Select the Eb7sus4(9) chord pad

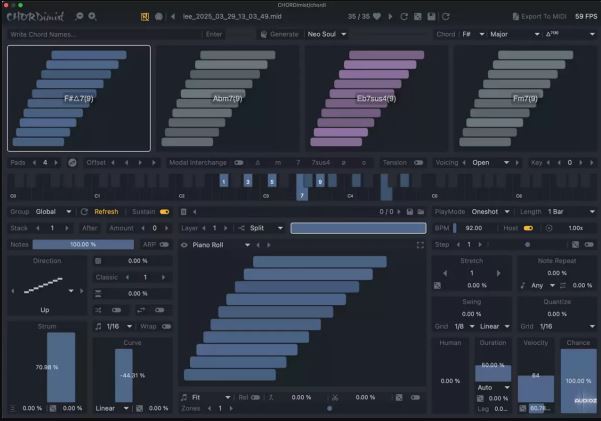tap(376, 99)
